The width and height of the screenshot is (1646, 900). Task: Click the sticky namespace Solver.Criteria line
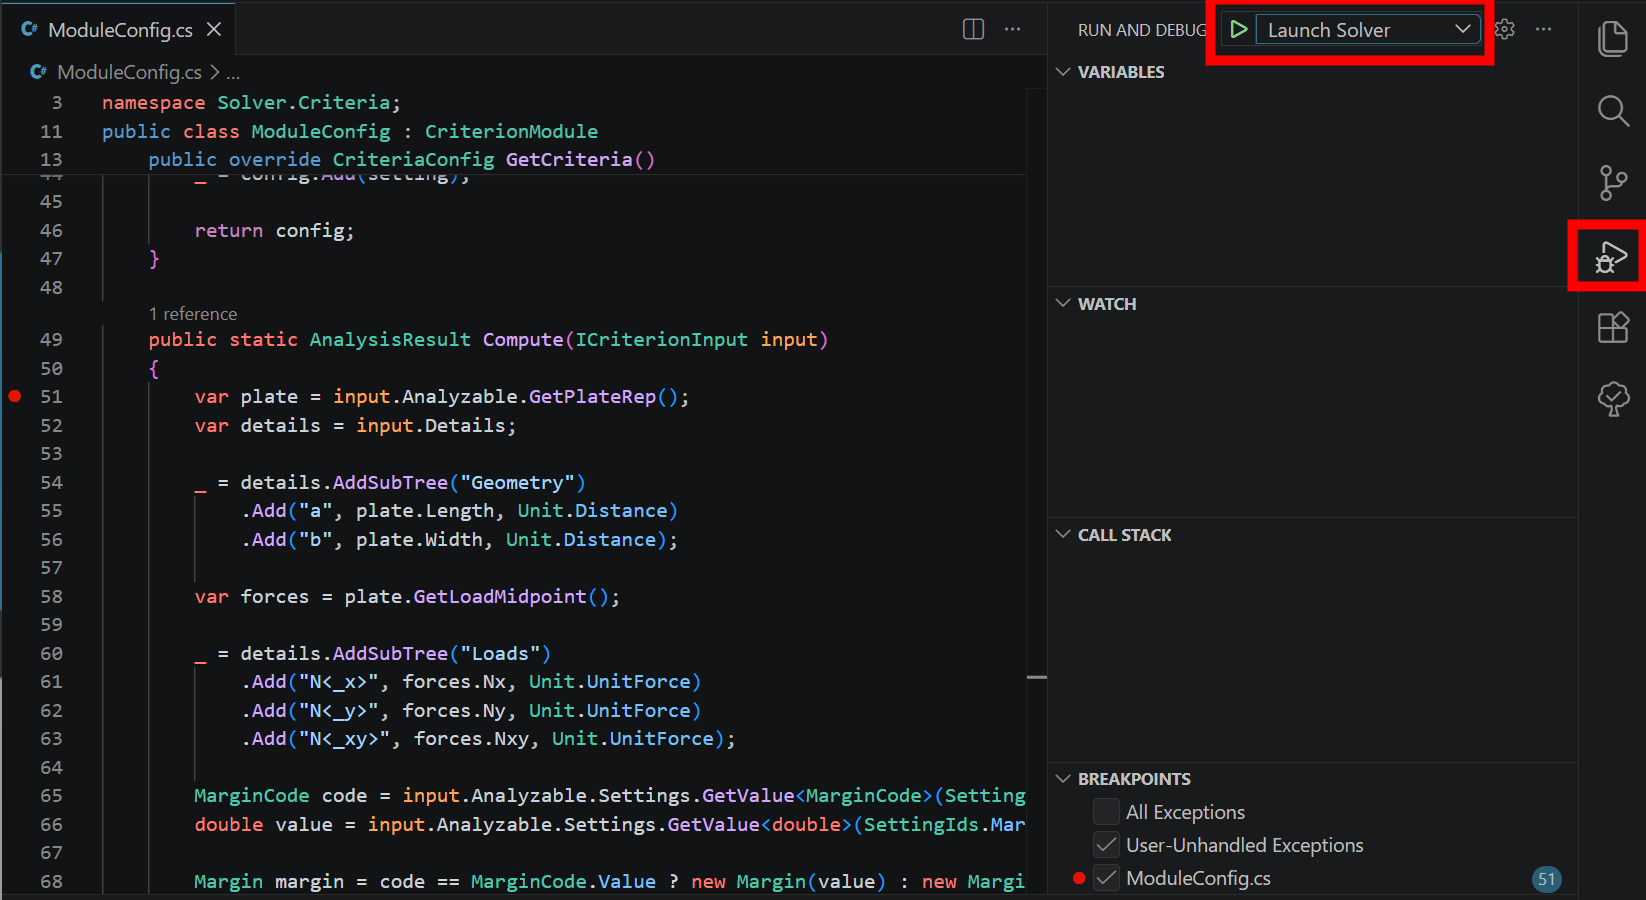click(x=251, y=102)
